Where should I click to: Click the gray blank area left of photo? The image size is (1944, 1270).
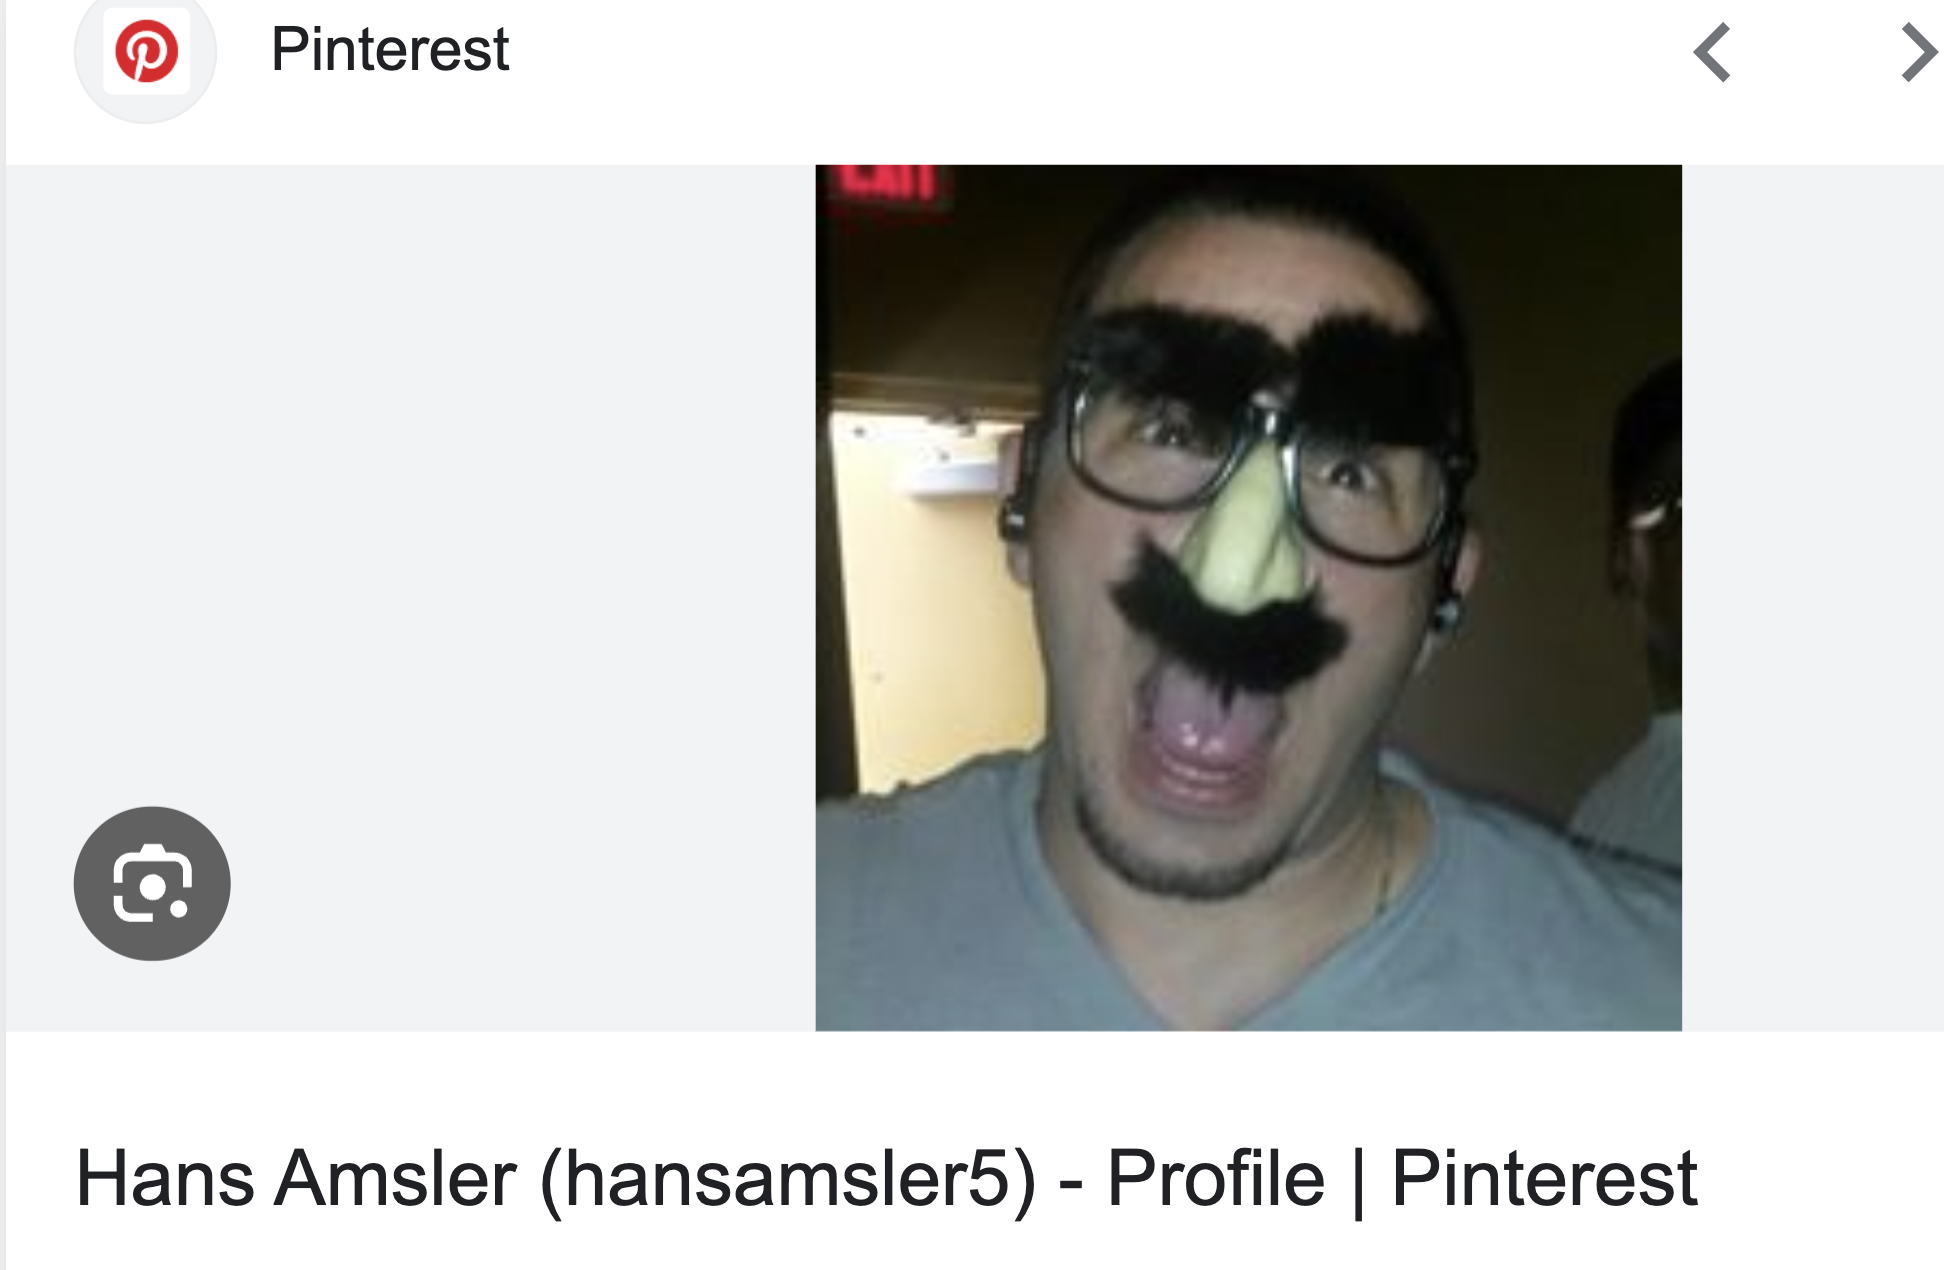tap(410, 598)
